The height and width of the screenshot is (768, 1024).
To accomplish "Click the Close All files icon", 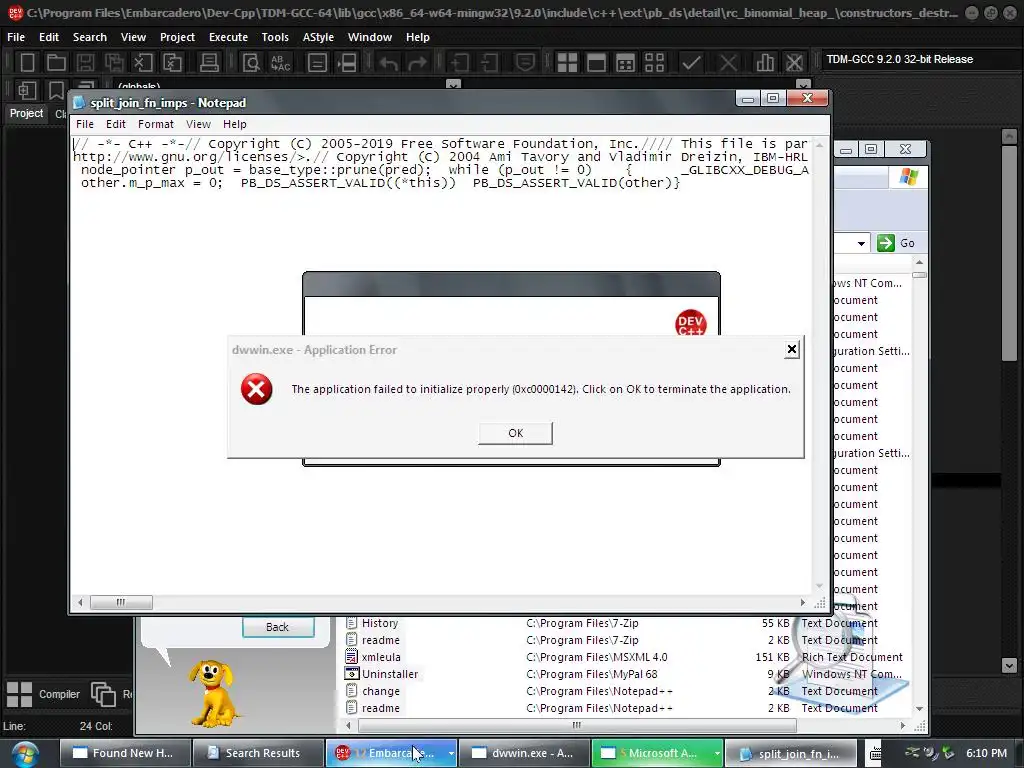I will point(172,63).
